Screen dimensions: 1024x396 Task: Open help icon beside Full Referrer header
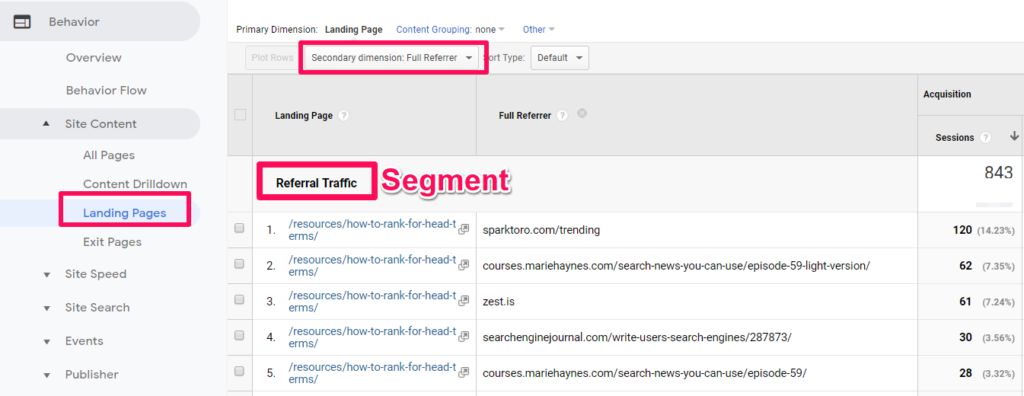click(562, 115)
